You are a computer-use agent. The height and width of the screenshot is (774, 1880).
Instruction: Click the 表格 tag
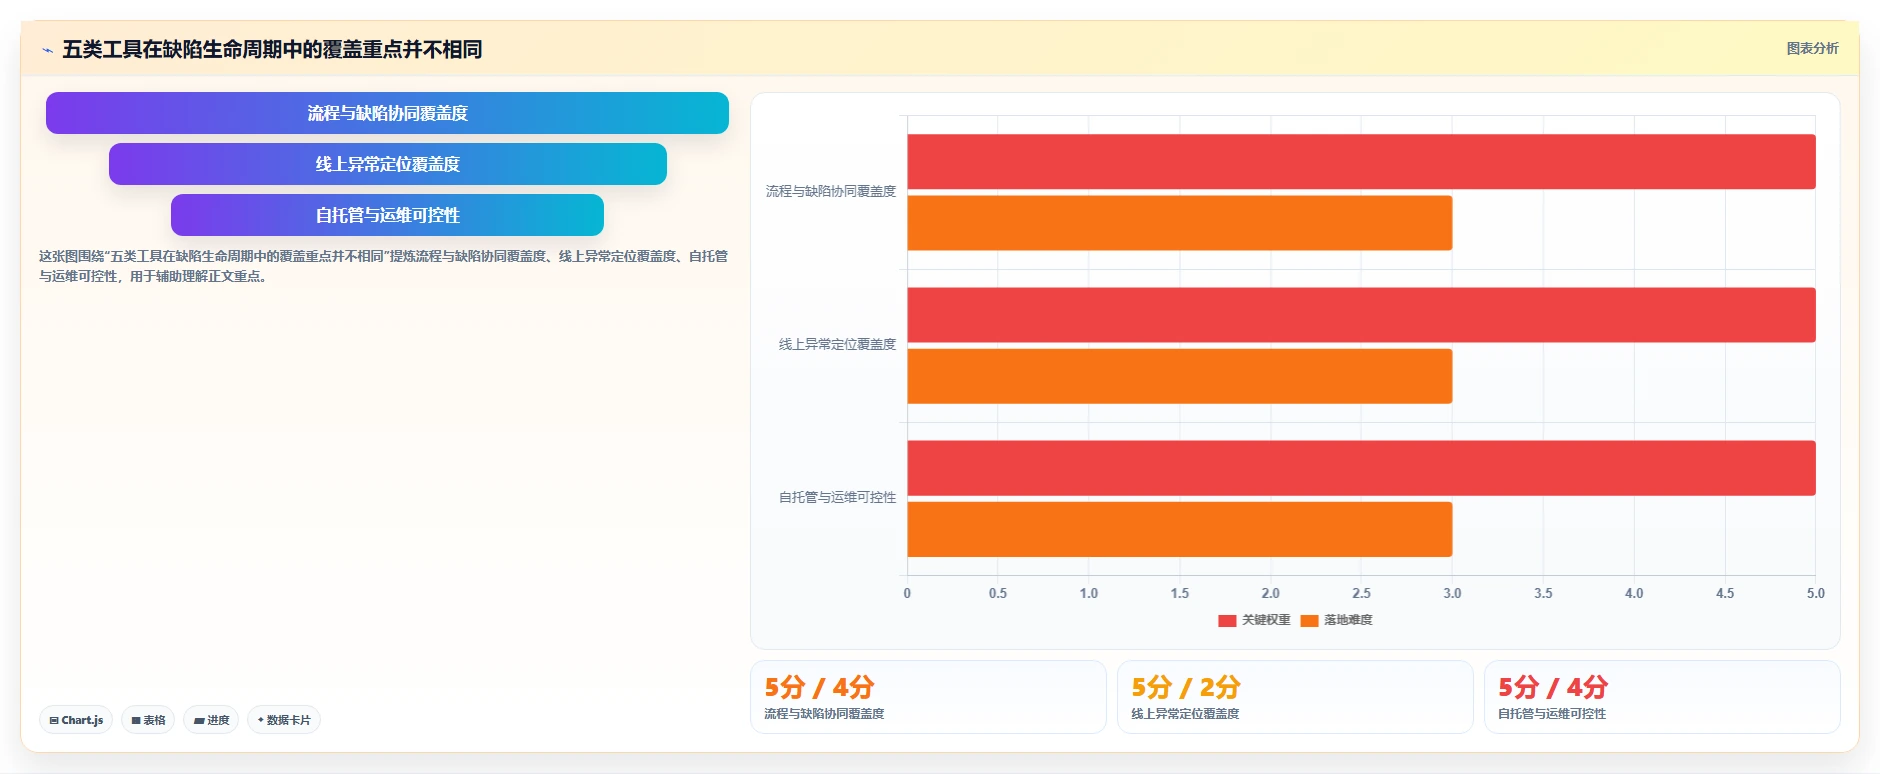coord(148,720)
